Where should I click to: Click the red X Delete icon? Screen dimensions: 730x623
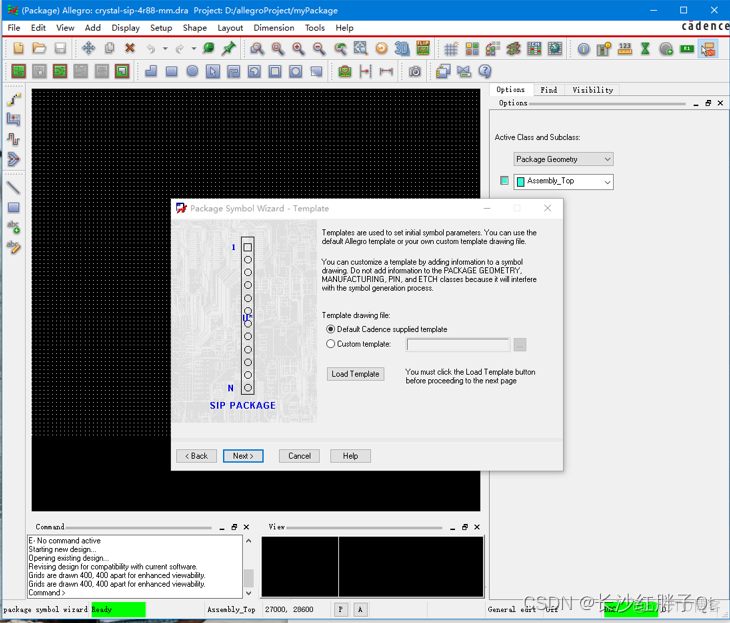[x=130, y=48]
